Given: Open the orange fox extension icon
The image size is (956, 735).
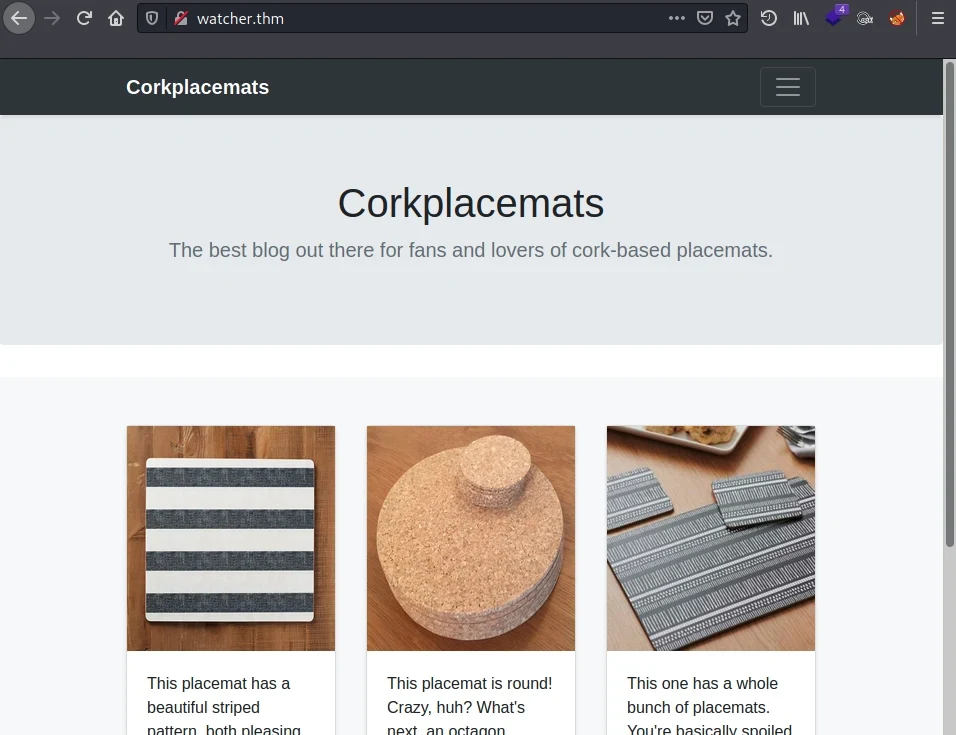Looking at the screenshot, I should click(x=897, y=18).
